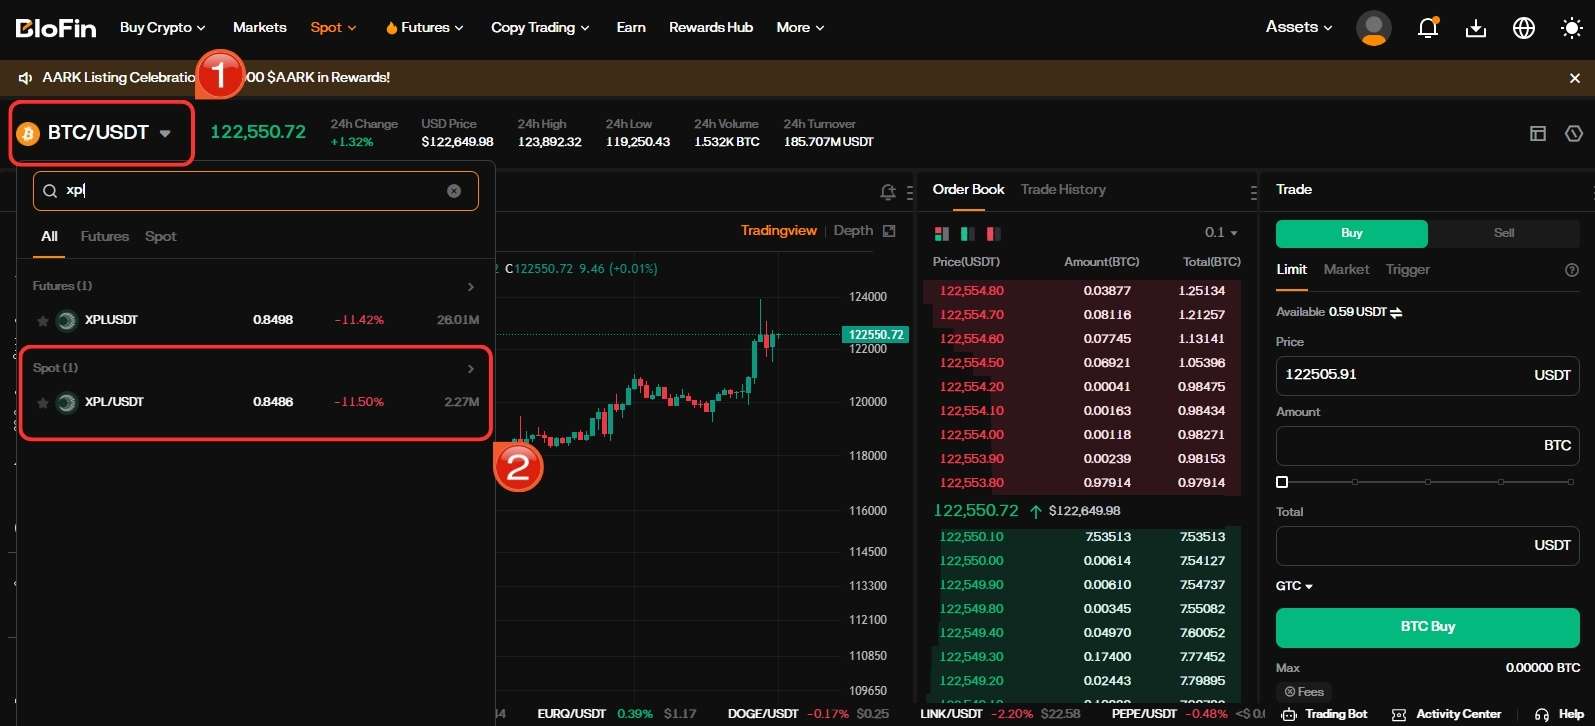Favorite XPL/USDT spot pair with star
Viewport: 1595px width, 726px height.
point(43,403)
